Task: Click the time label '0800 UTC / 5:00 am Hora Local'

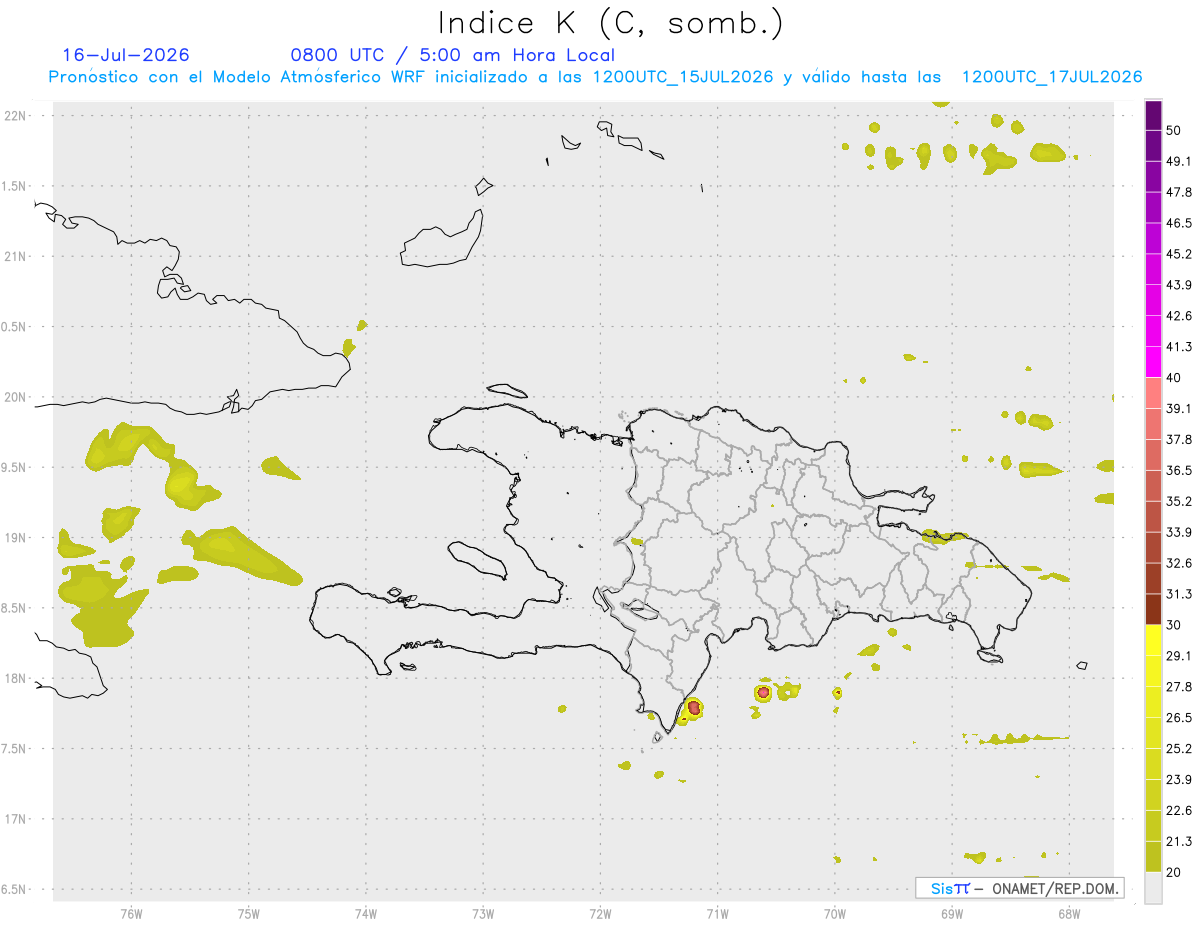Action: [x=452, y=55]
